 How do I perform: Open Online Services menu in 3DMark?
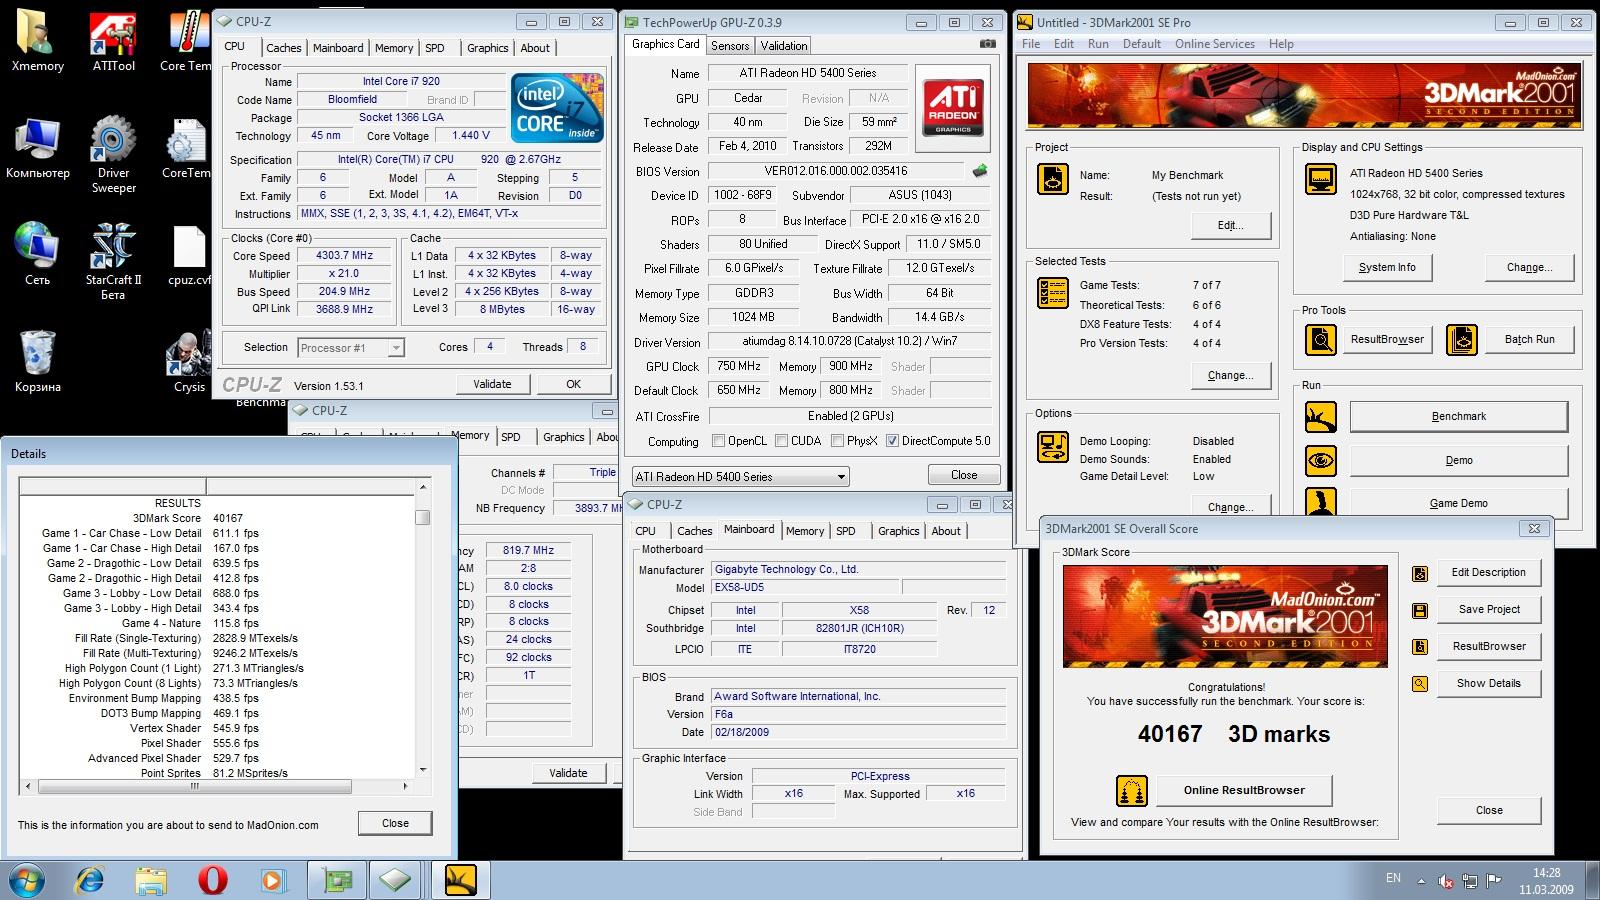[1214, 44]
